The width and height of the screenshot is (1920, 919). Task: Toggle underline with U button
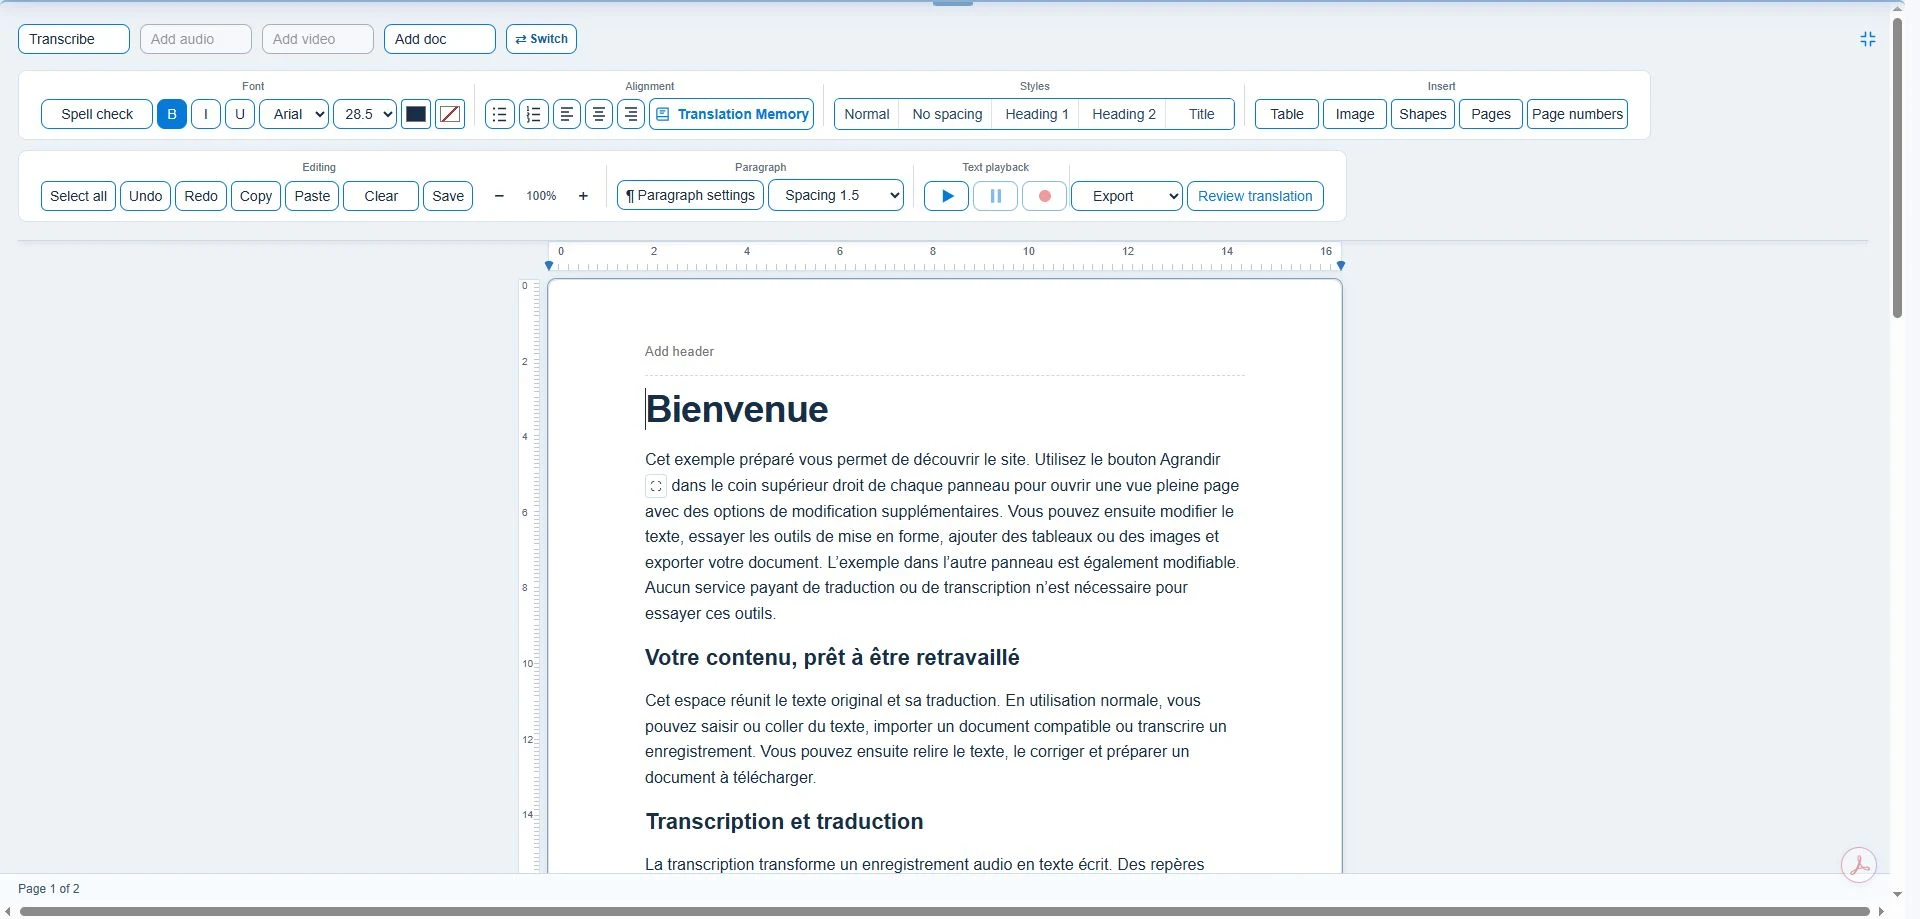240,114
